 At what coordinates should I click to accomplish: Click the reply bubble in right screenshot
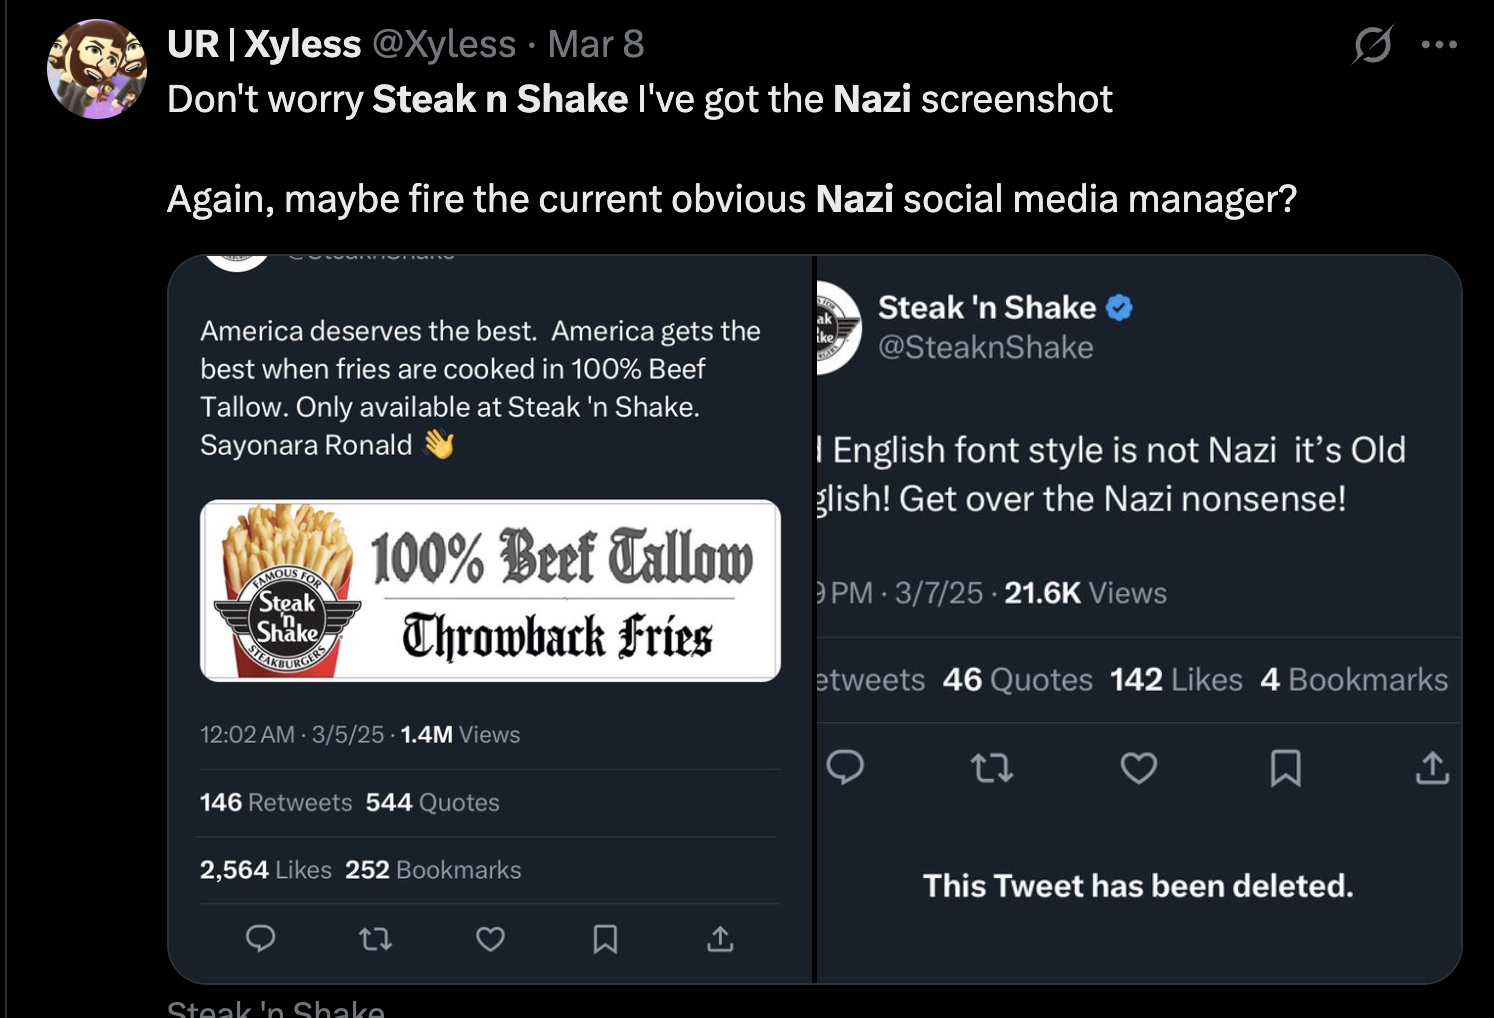[845, 767]
